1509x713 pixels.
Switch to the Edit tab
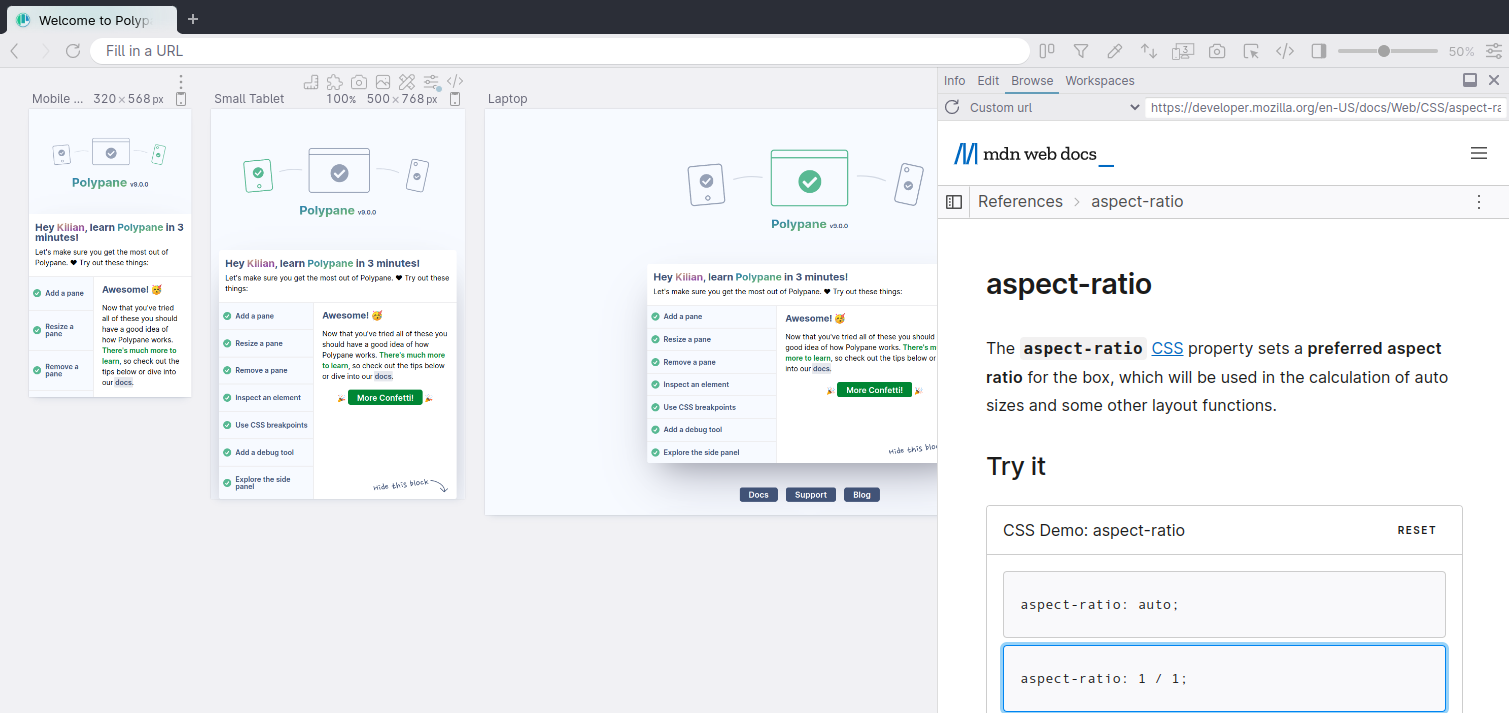(988, 81)
